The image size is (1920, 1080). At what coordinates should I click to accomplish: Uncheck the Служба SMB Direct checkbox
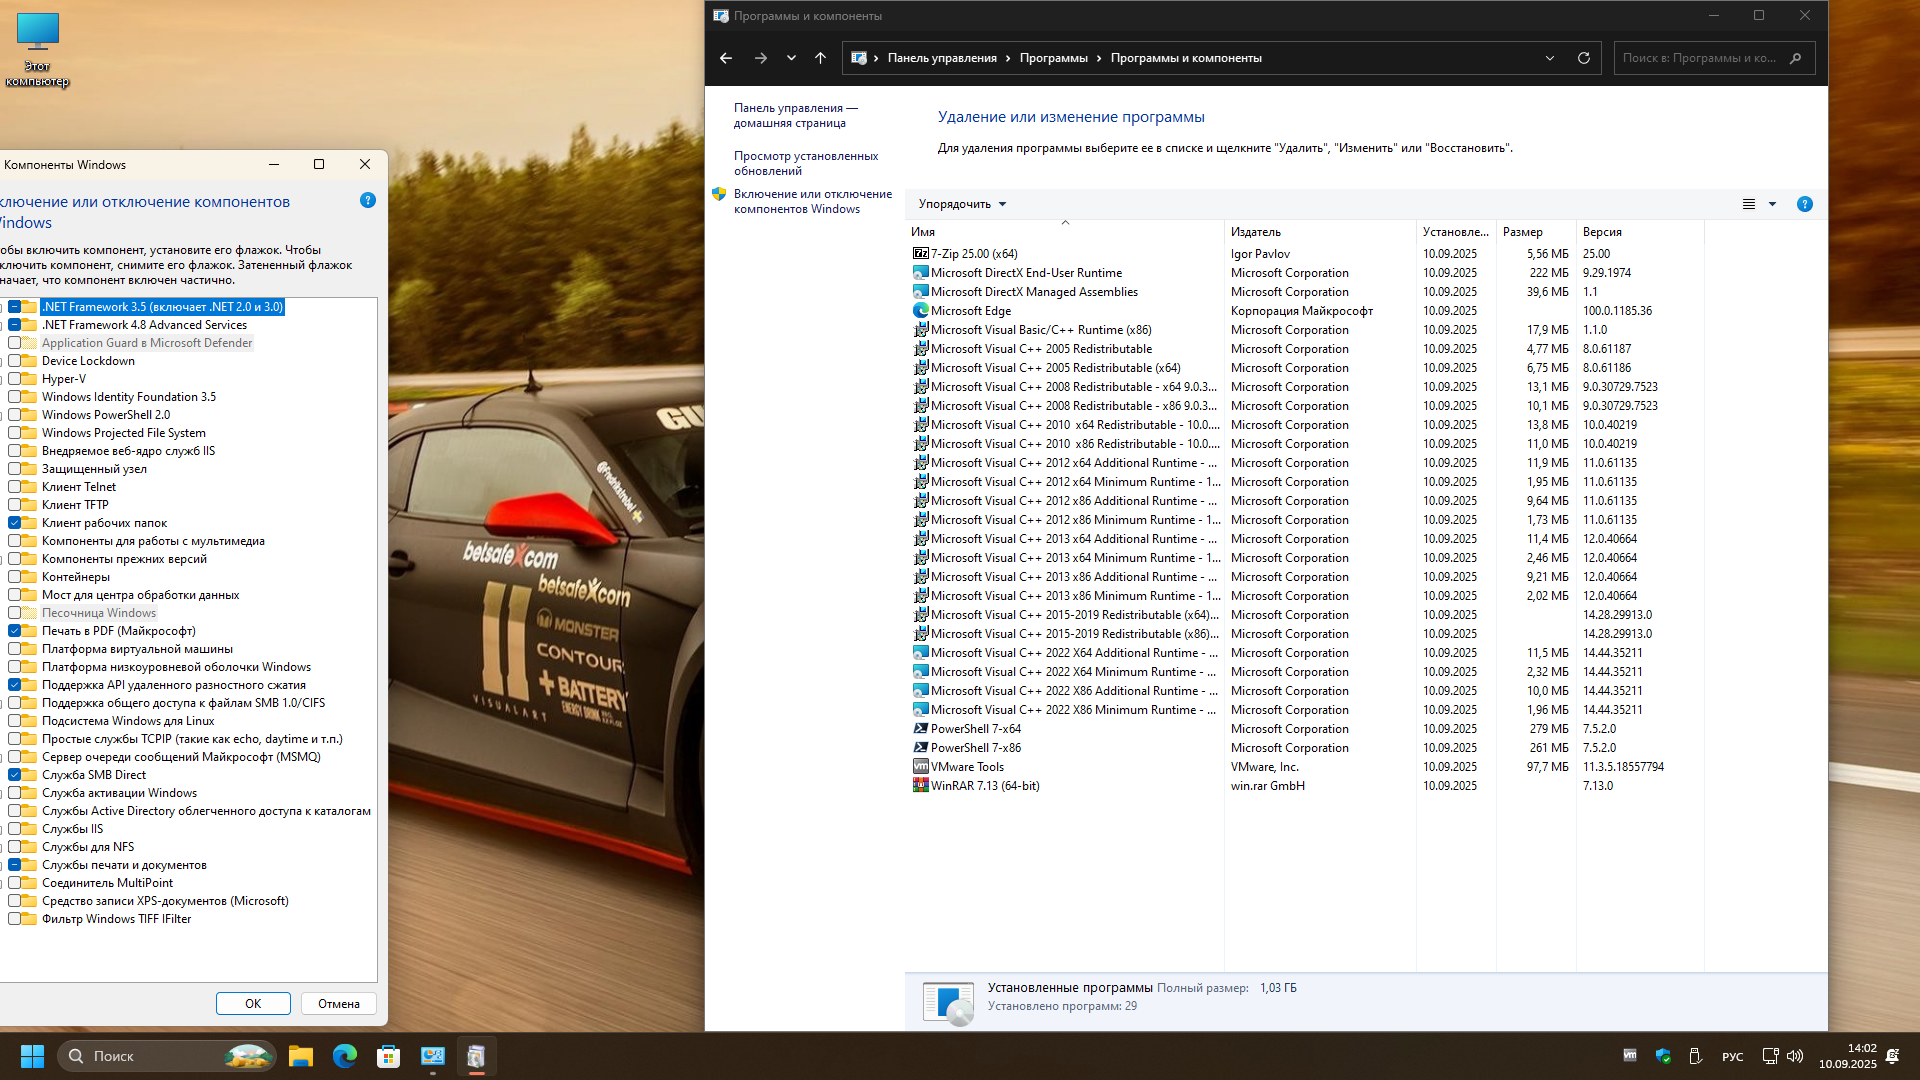click(15, 775)
